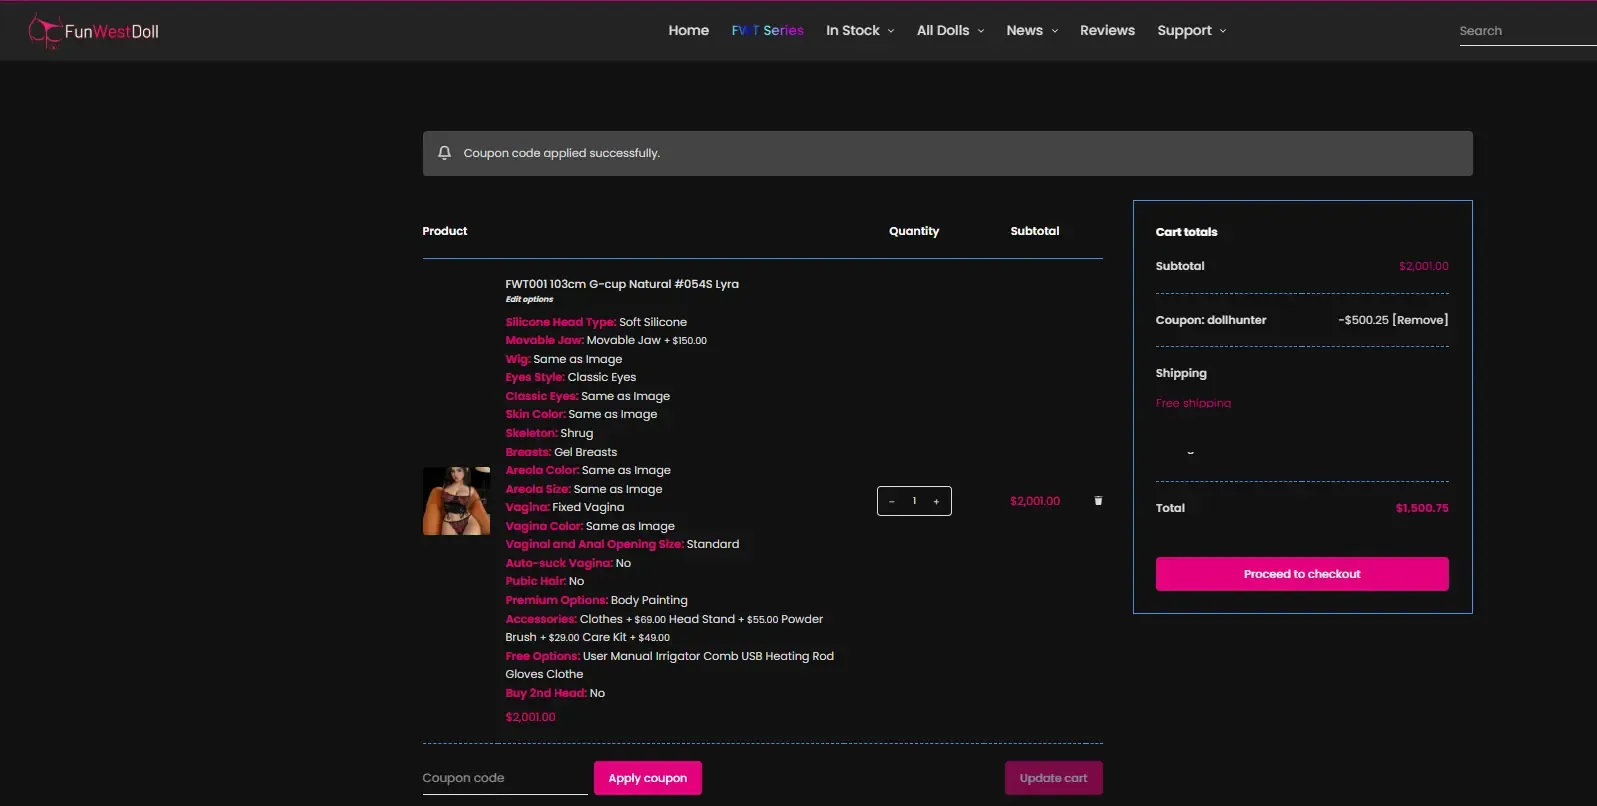1597x806 pixels.
Task: Increase quantity with the plus button
Action: 936,501
